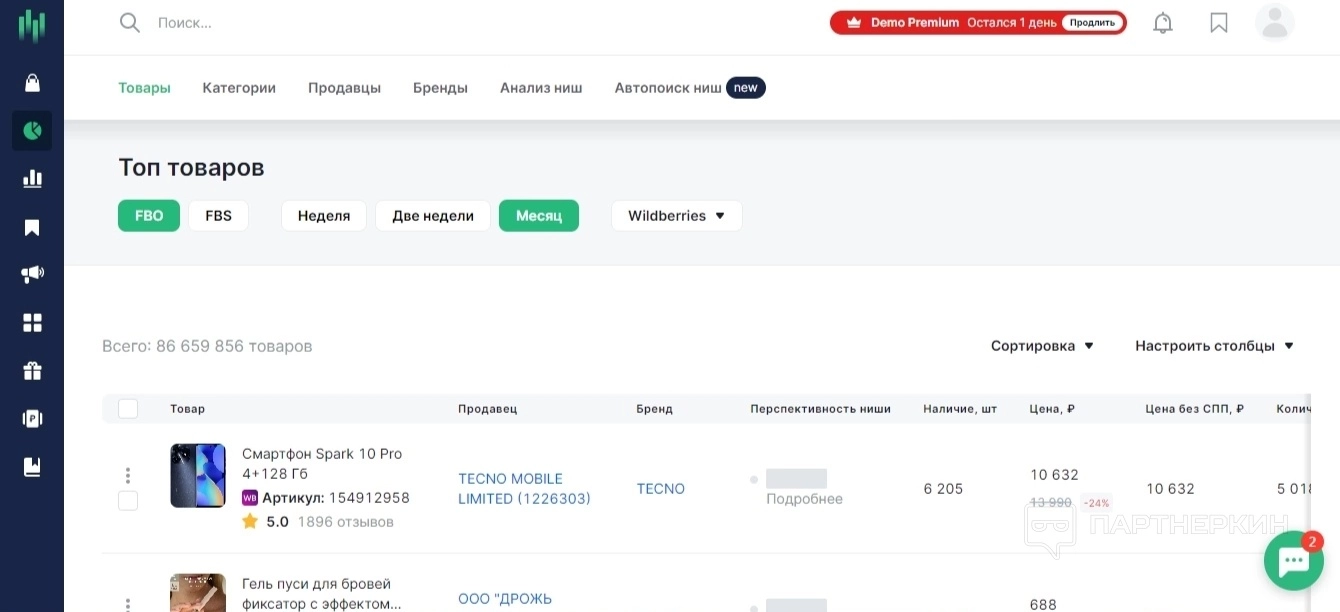The image size is (1340, 612).
Task: Open the Сортировка dropdown
Action: coord(1042,346)
